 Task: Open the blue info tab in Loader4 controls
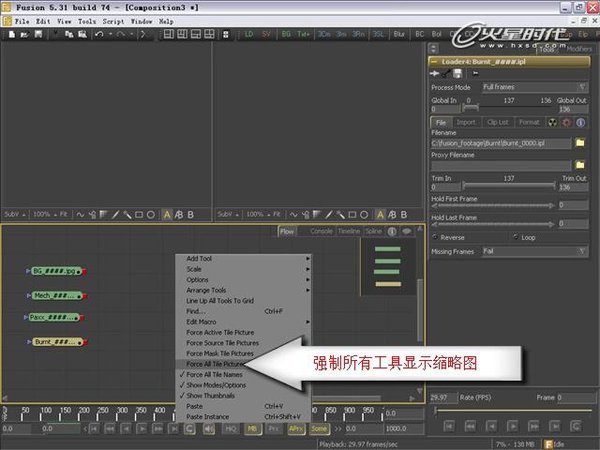[x=580, y=122]
